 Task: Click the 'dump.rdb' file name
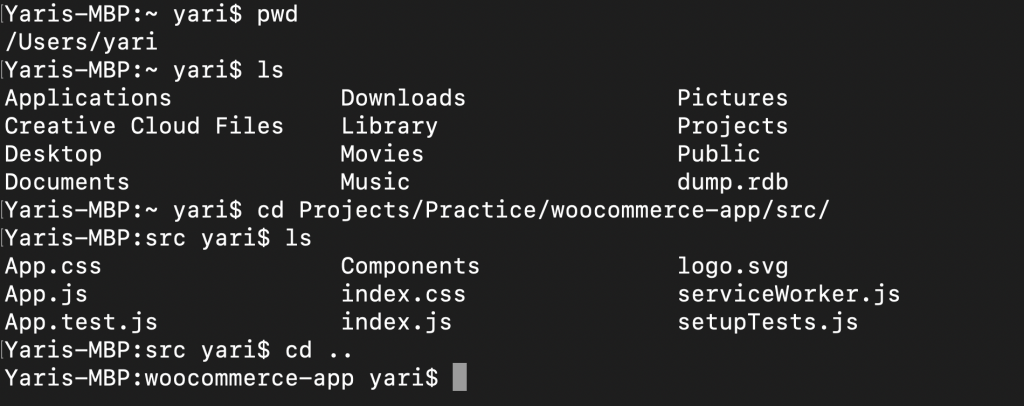(732, 183)
